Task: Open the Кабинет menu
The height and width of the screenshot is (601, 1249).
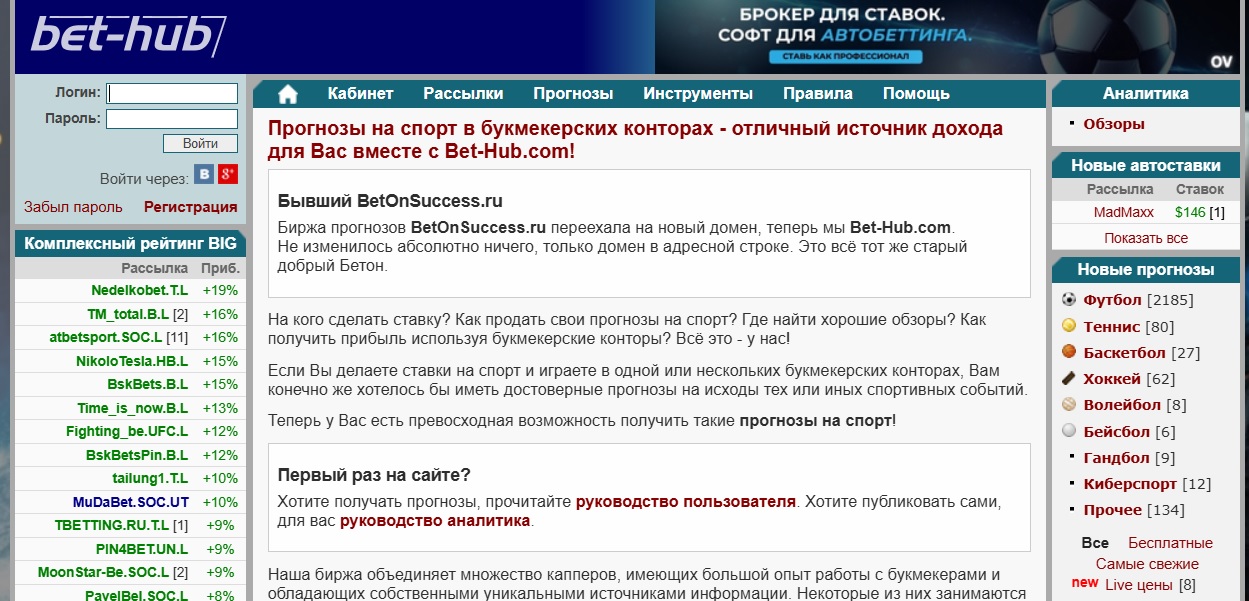Action: coord(360,93)
